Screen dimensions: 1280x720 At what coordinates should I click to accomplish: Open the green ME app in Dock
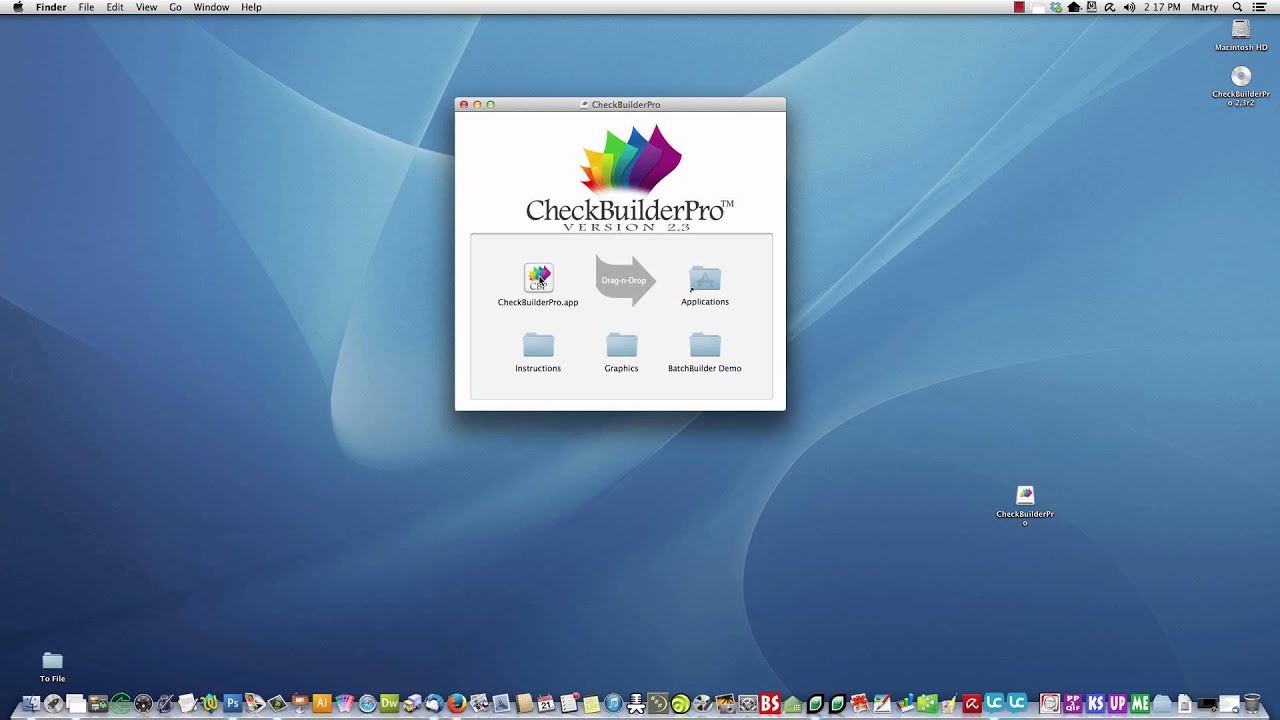point(1139,704)
